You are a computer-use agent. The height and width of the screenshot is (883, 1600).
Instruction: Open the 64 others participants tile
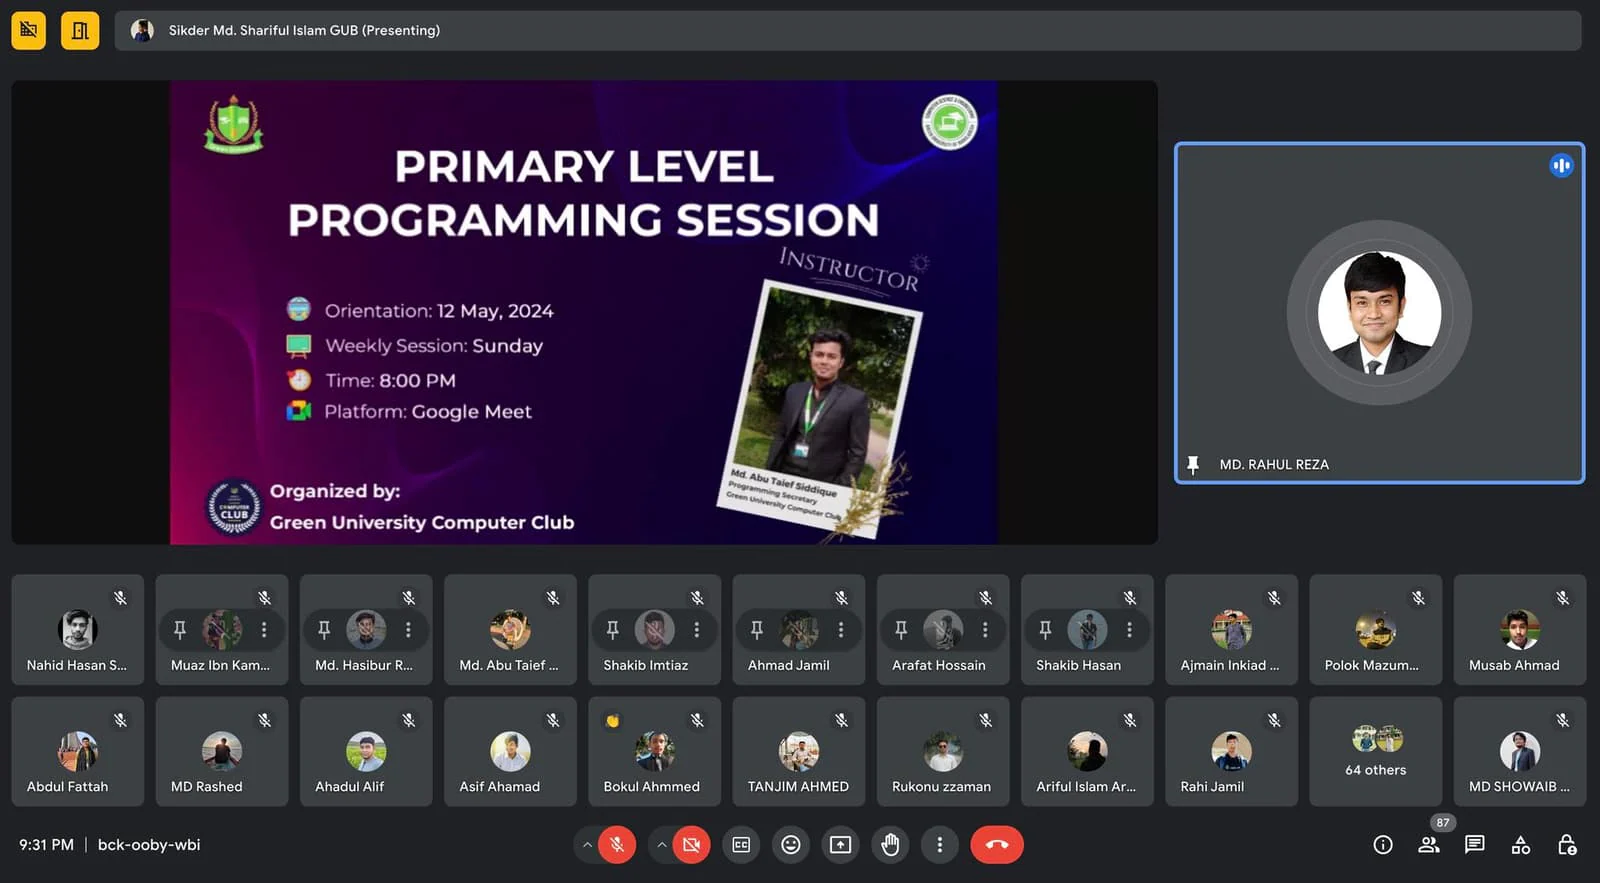(1376, 752)
